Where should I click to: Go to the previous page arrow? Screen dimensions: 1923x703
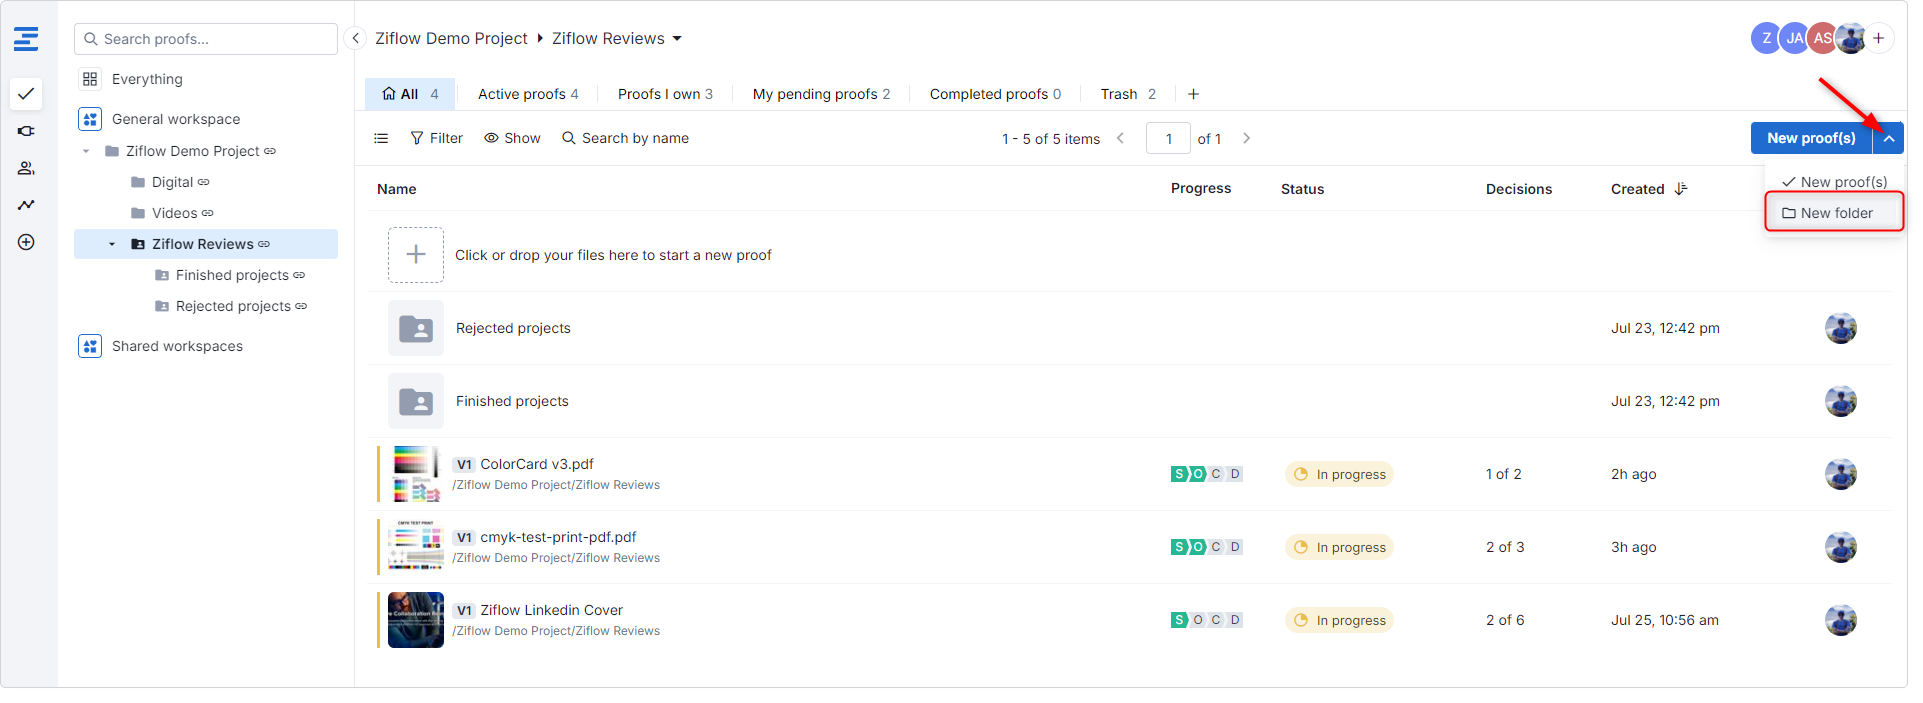(x=1120, y=138)
